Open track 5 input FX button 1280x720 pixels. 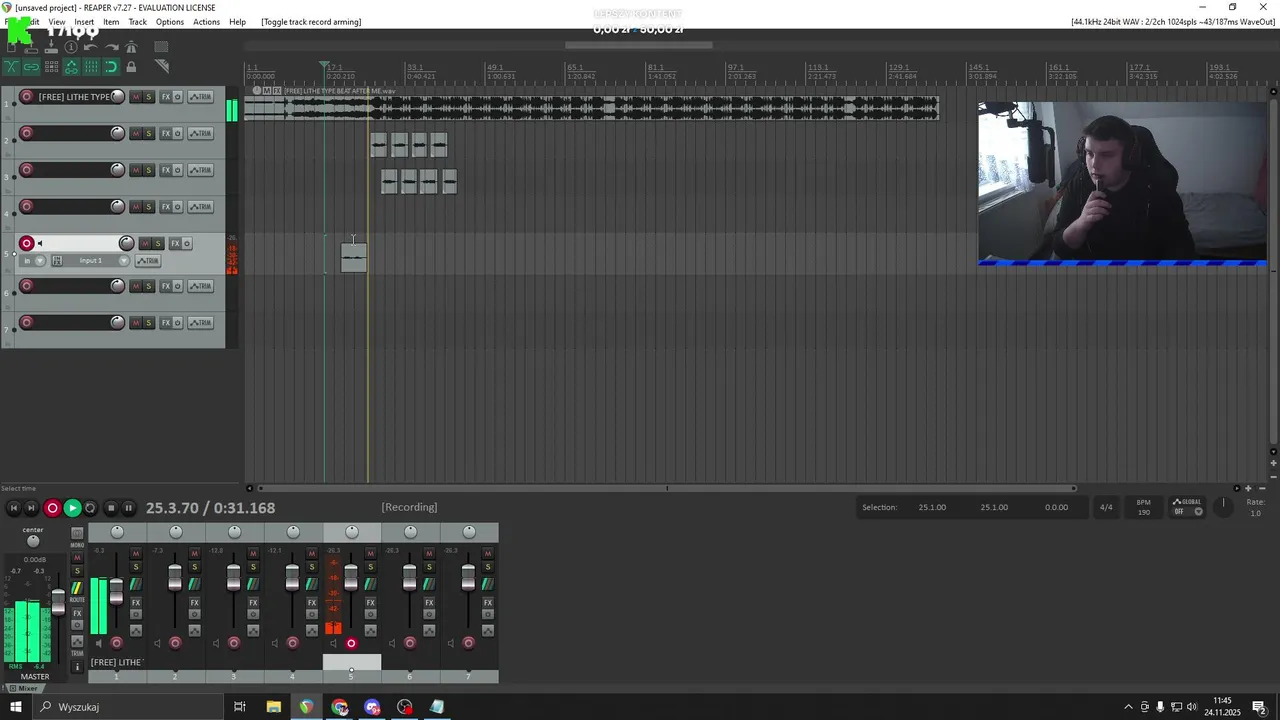click(57, 260)
